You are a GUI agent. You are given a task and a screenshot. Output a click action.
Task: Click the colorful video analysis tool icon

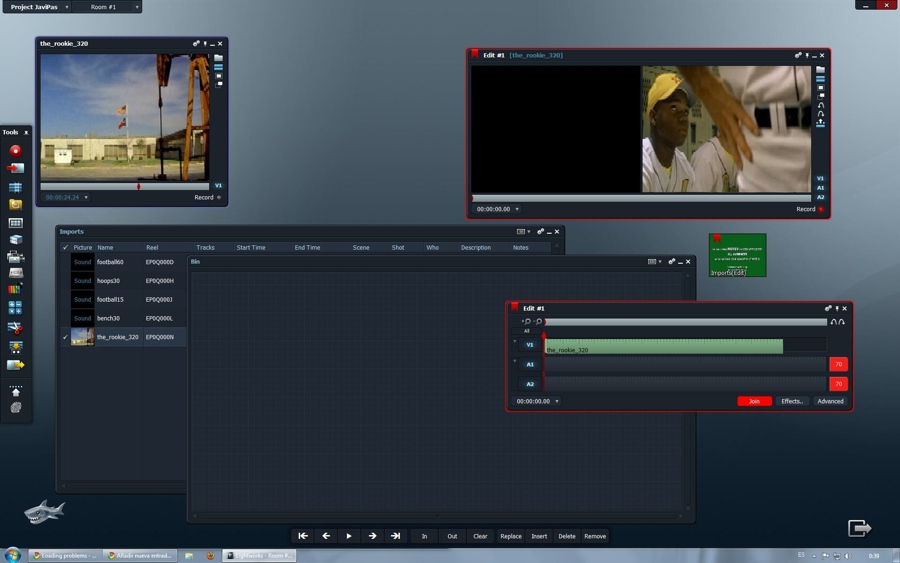click(15, 290)
